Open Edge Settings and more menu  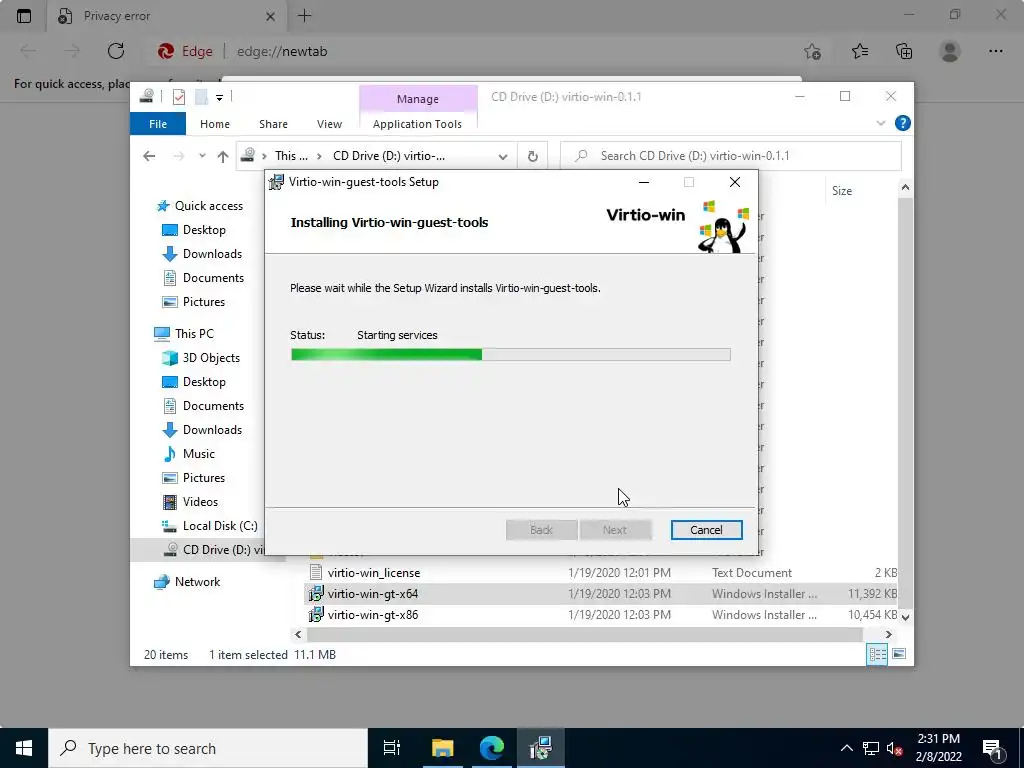point(995,51)
